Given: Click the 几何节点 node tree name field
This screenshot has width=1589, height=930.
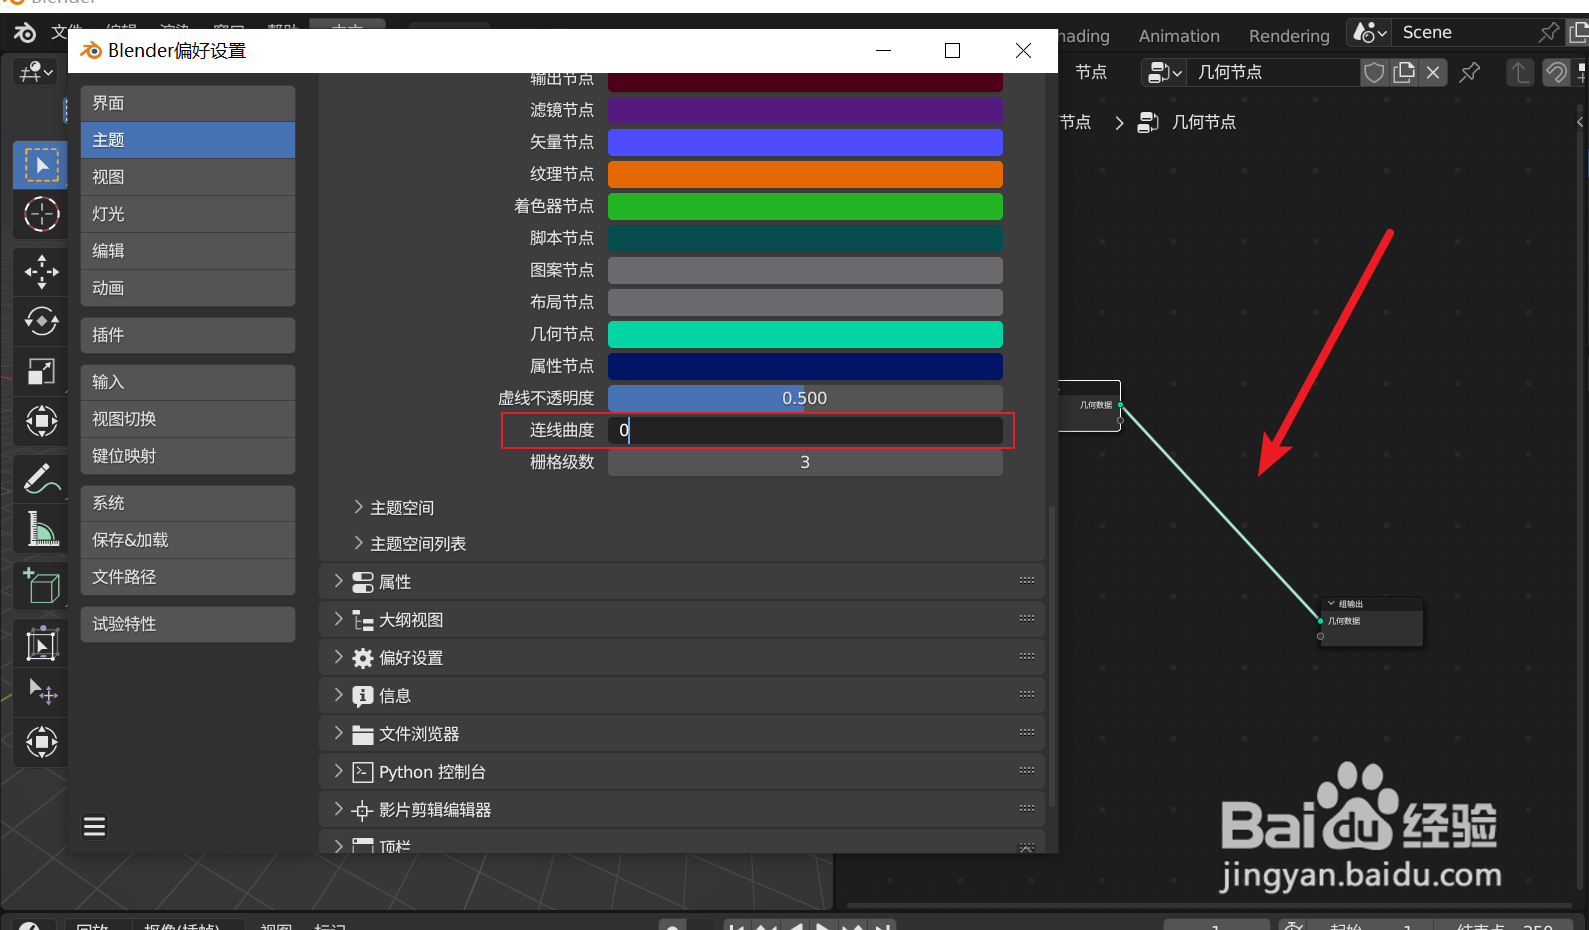Looking at the screenshot, I should coord(1274,72).
